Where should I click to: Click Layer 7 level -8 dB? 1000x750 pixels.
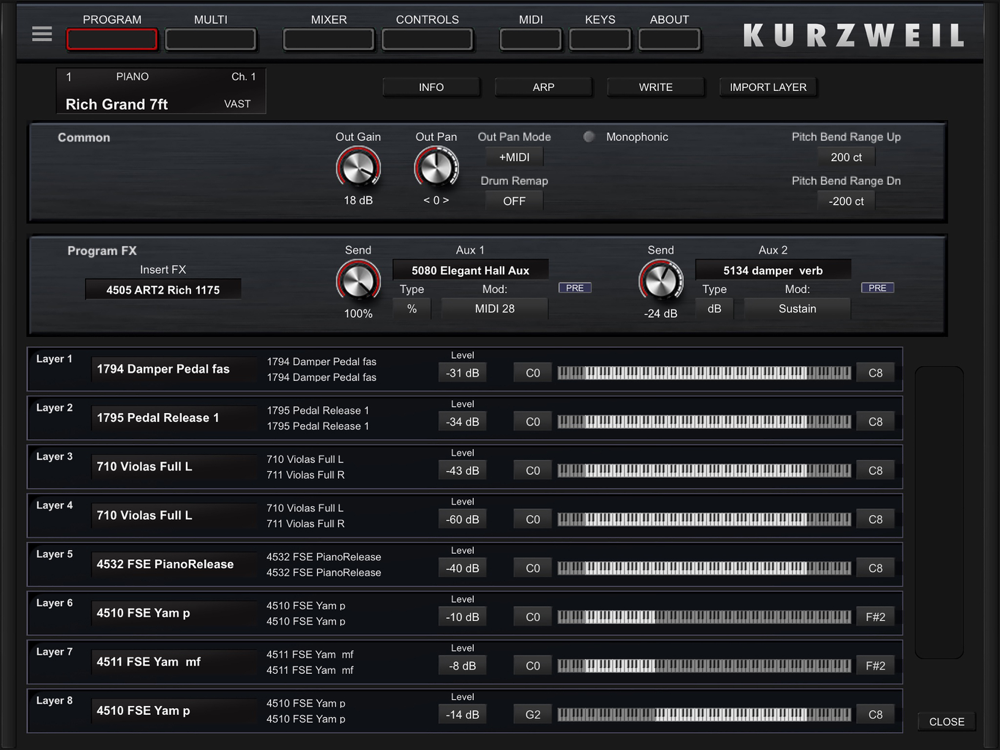coord(462,666)
